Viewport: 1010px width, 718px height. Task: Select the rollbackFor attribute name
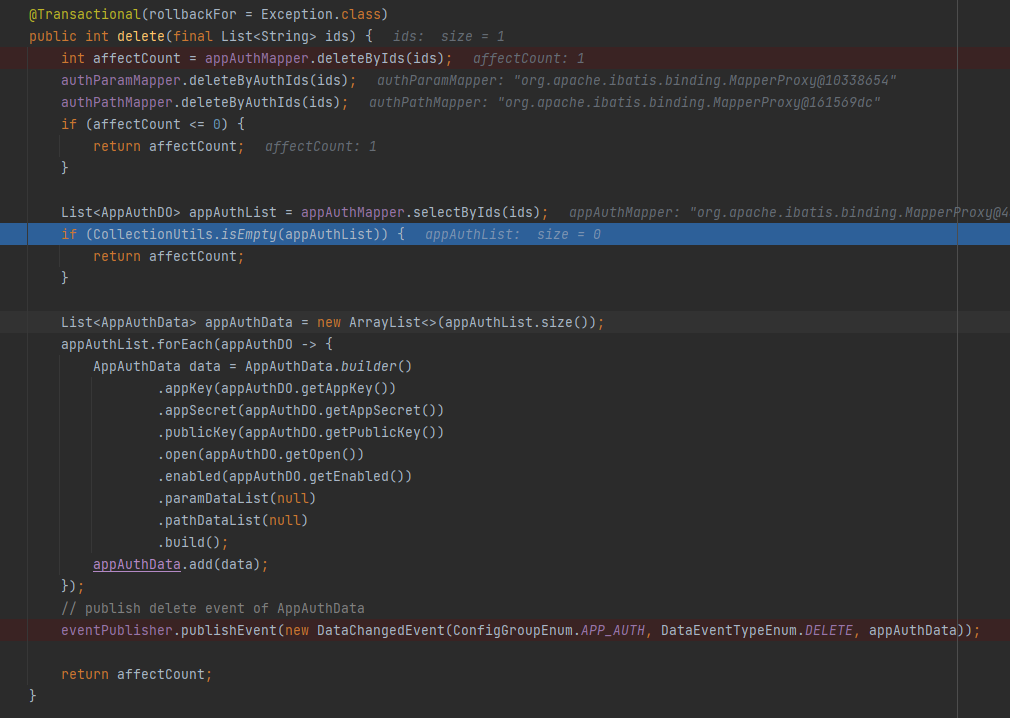[193, 14]
